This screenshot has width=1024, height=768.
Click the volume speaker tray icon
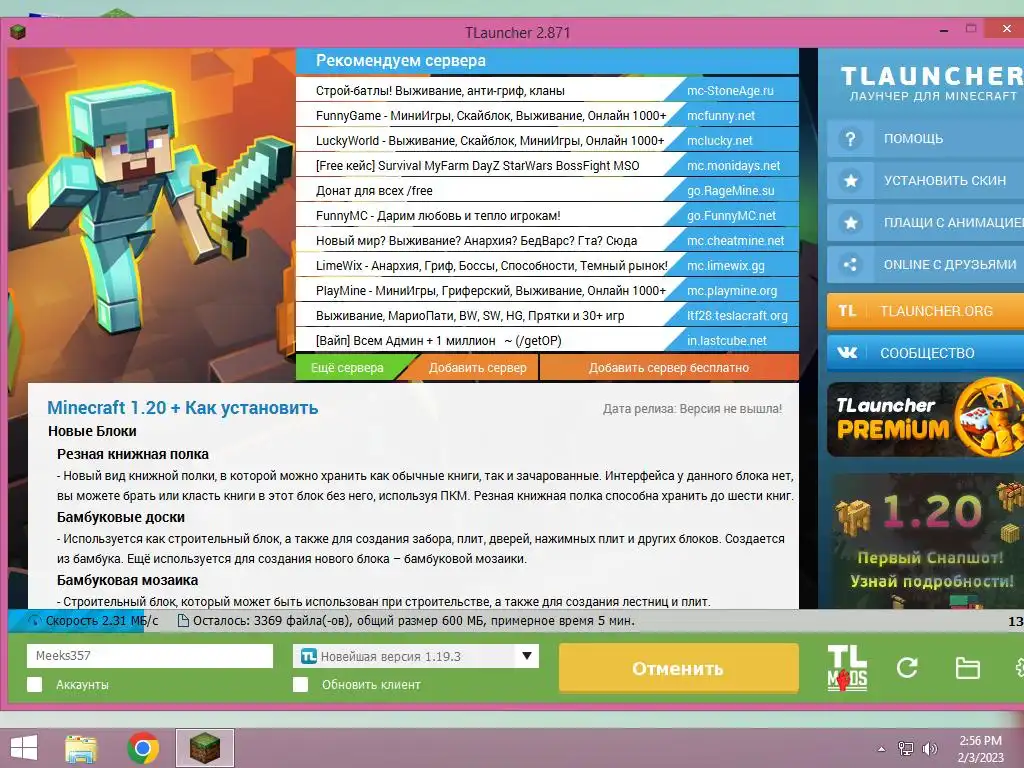pyautogui.click(x=929, y=748)
